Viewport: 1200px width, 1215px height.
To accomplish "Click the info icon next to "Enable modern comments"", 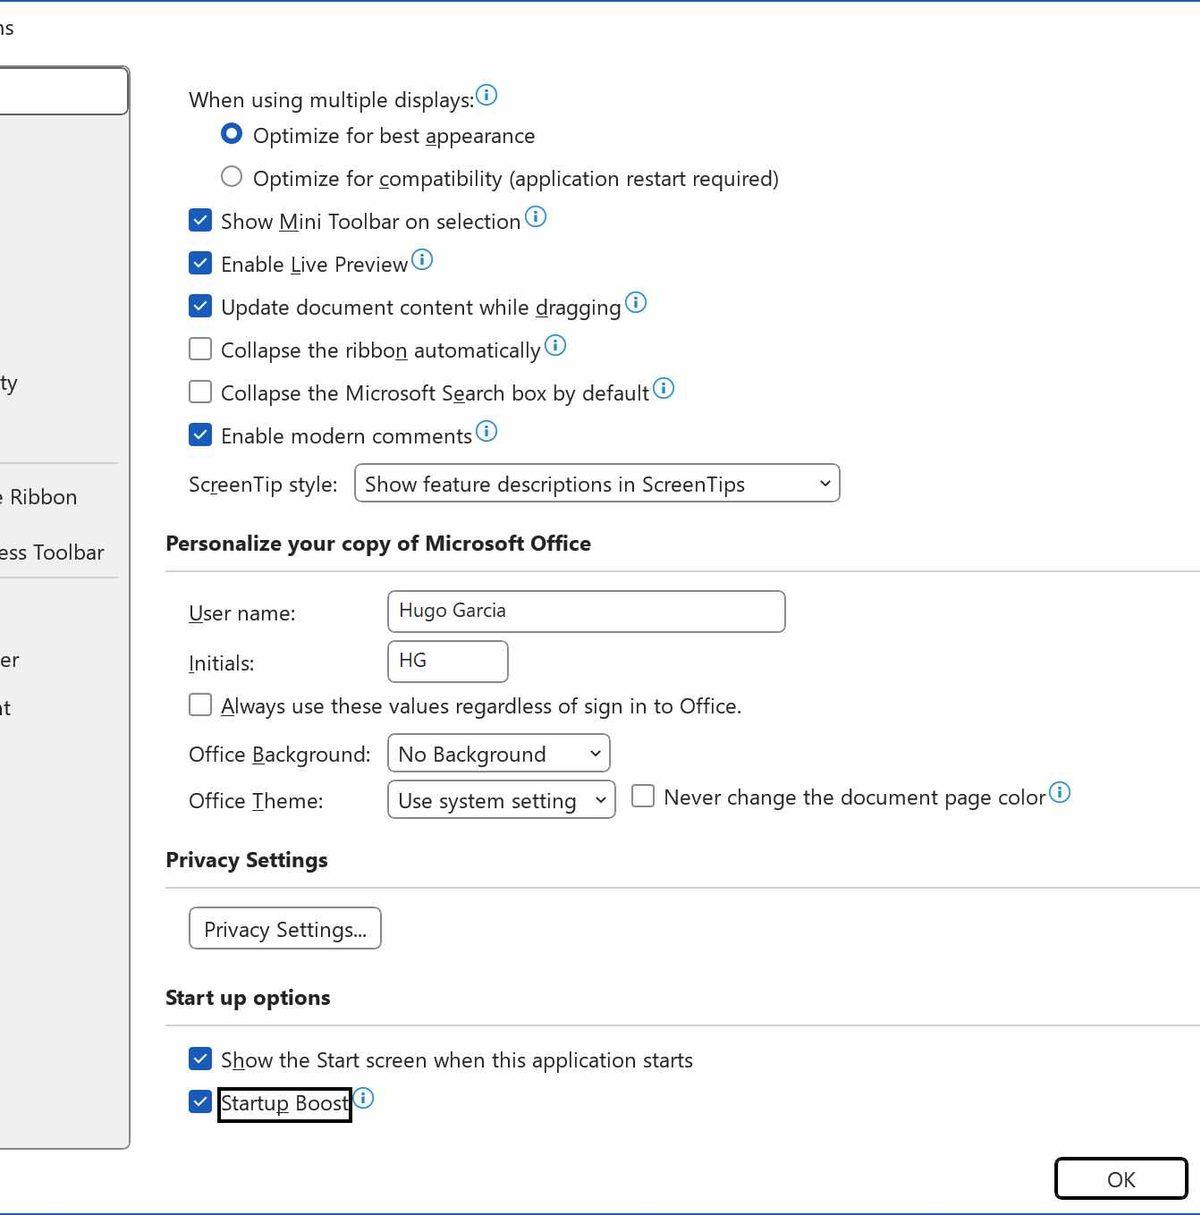I will pos(487,431).
